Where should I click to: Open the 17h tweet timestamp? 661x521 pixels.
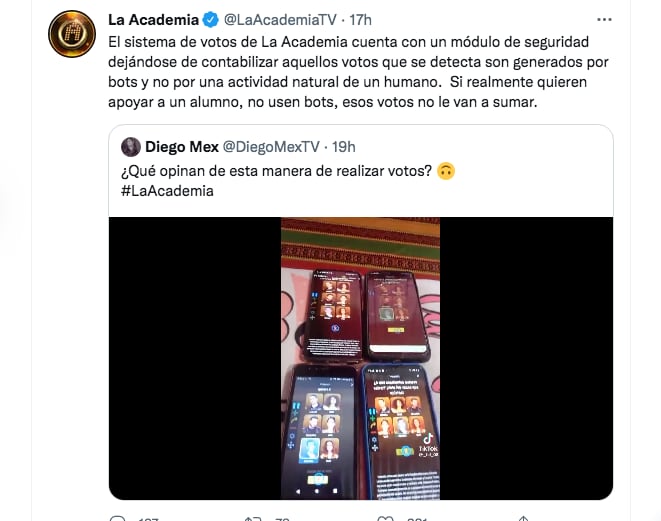coord(360,20)
